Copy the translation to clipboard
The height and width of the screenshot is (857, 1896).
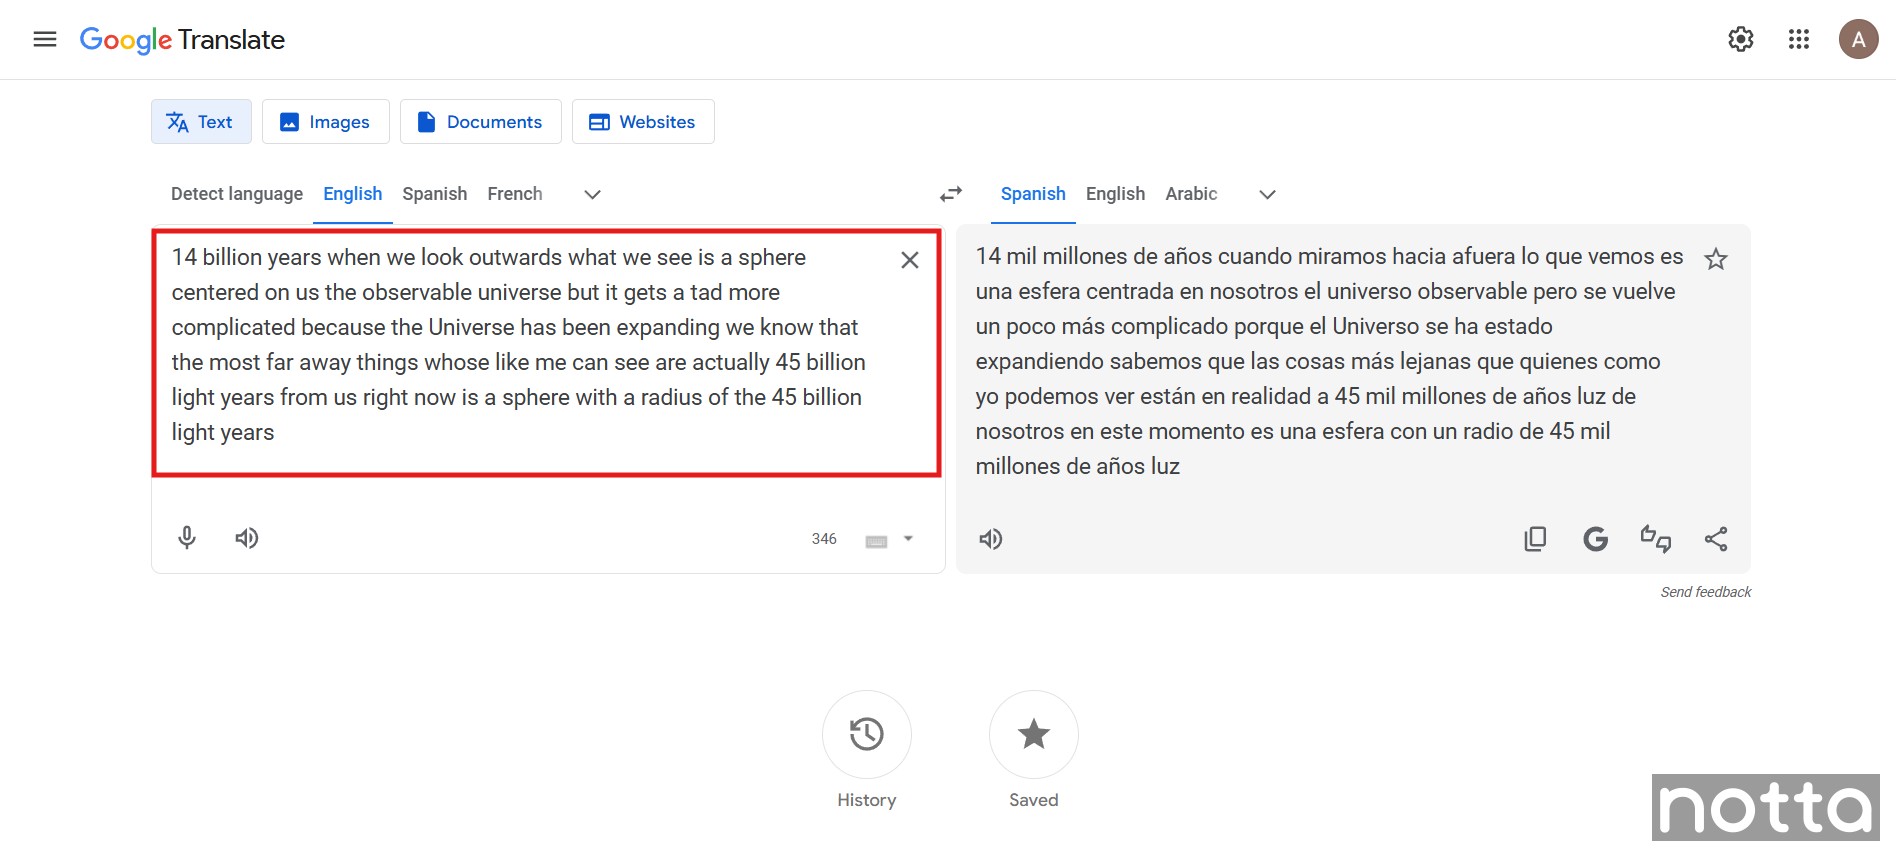click(x=1535, y=539)
